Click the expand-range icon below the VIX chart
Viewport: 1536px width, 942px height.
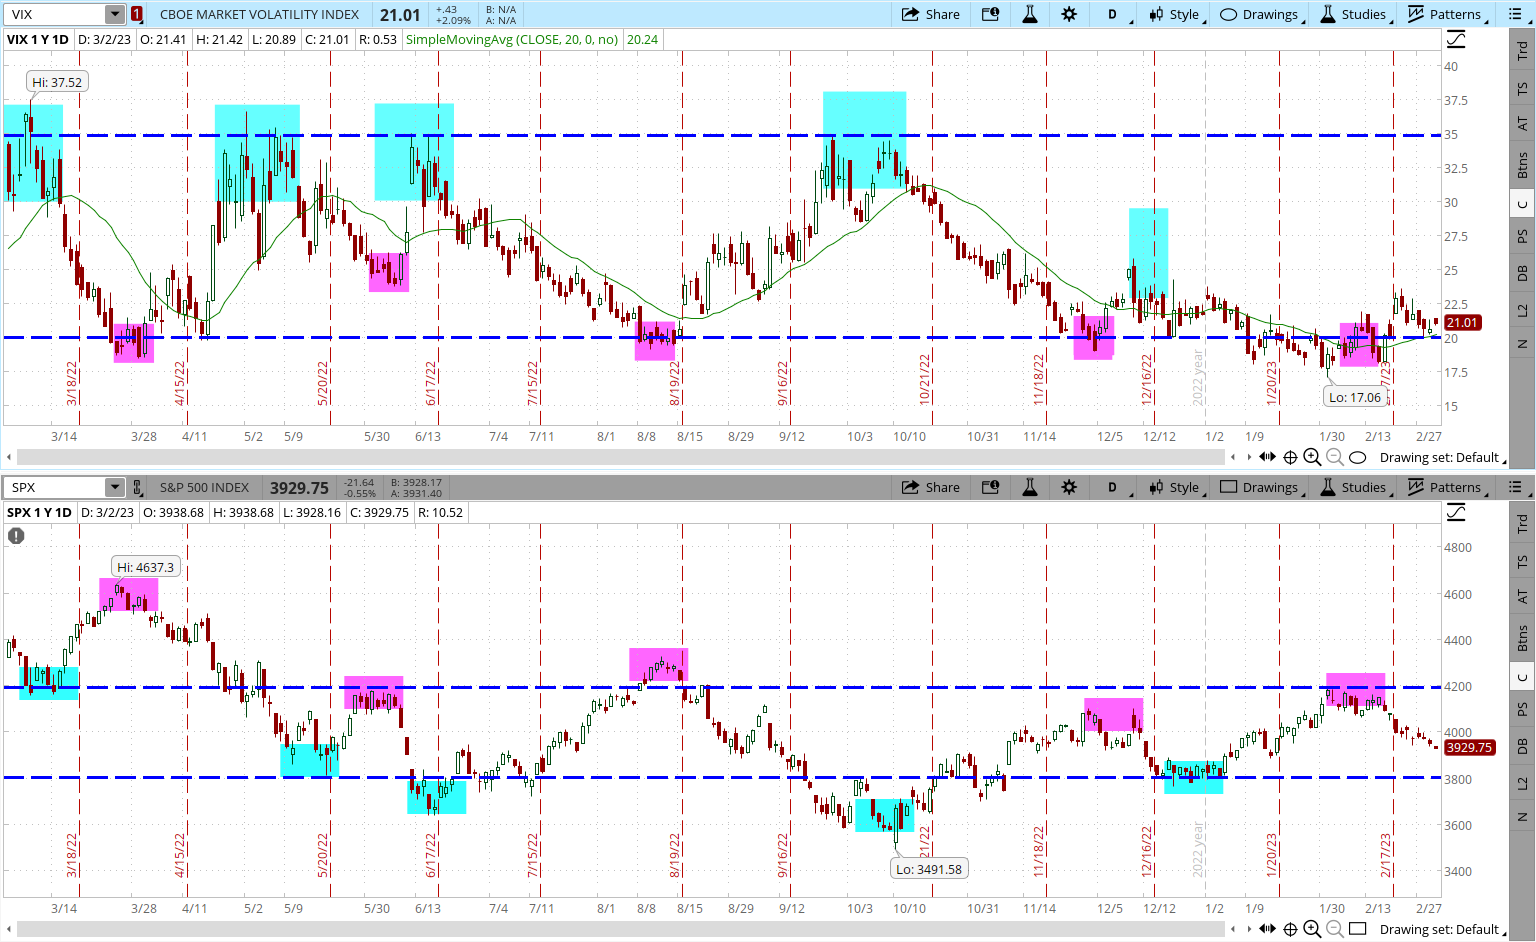[x=1267, y=457]
